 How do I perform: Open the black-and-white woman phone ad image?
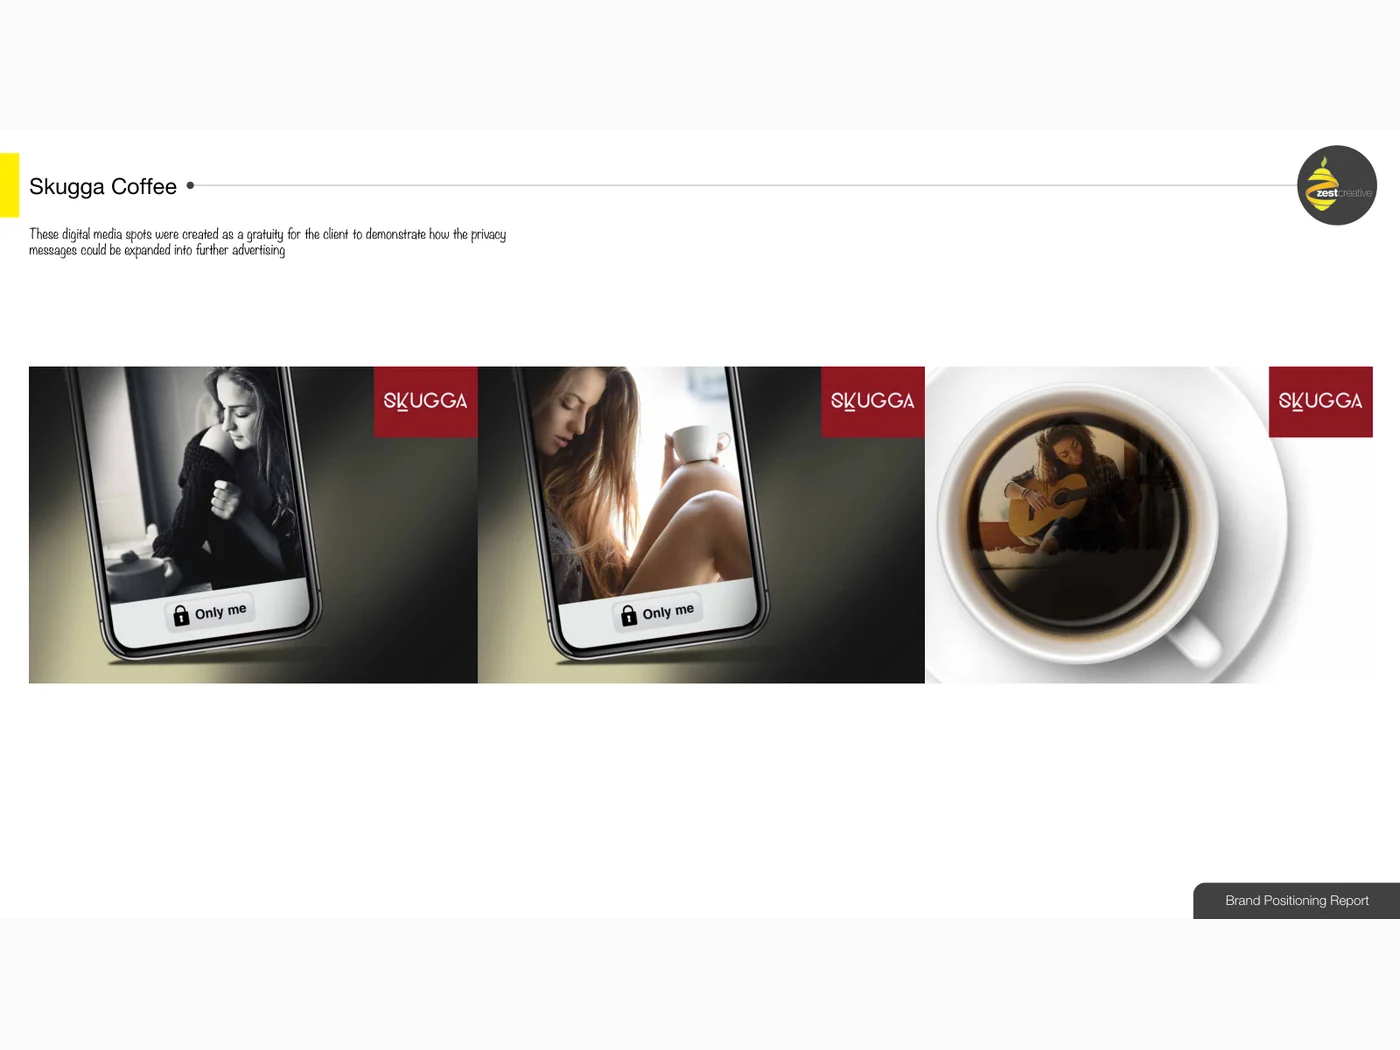pyautogui.click(x=253, y=525)
